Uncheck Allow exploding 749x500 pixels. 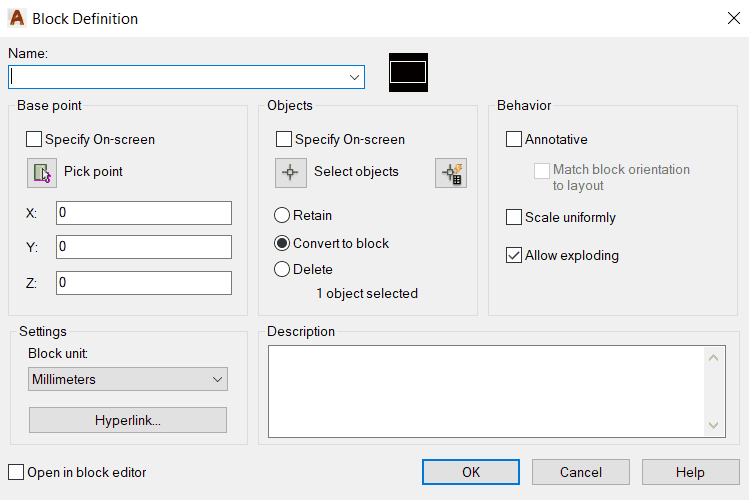pos(514,255)
